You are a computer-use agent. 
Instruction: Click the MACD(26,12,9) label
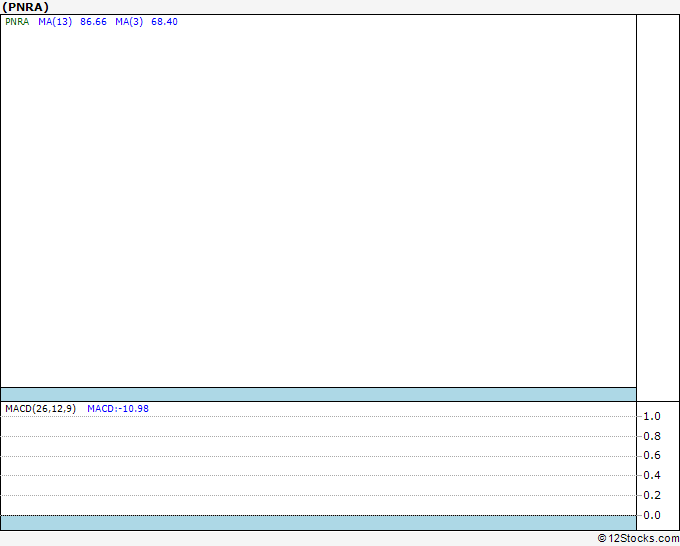click(x=40, y=409)
